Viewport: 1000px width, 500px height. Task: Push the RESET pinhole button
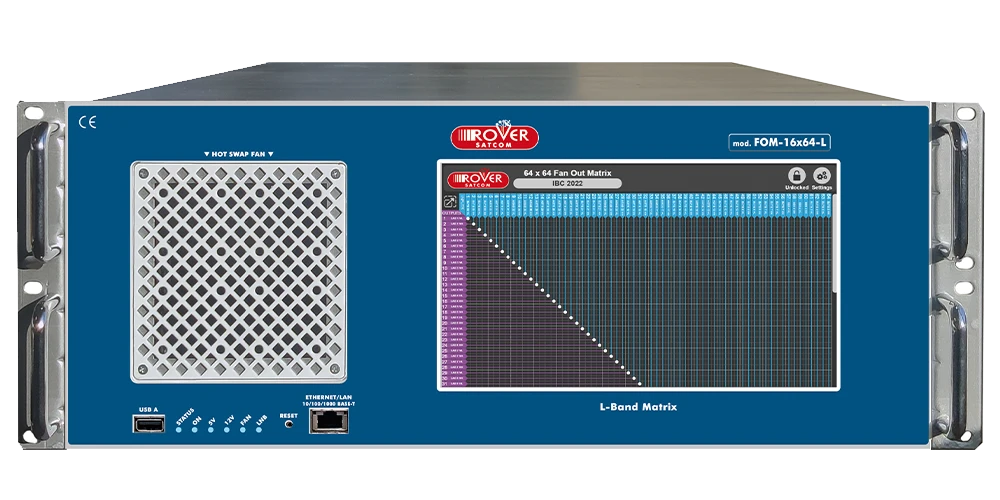click(289, 424)
